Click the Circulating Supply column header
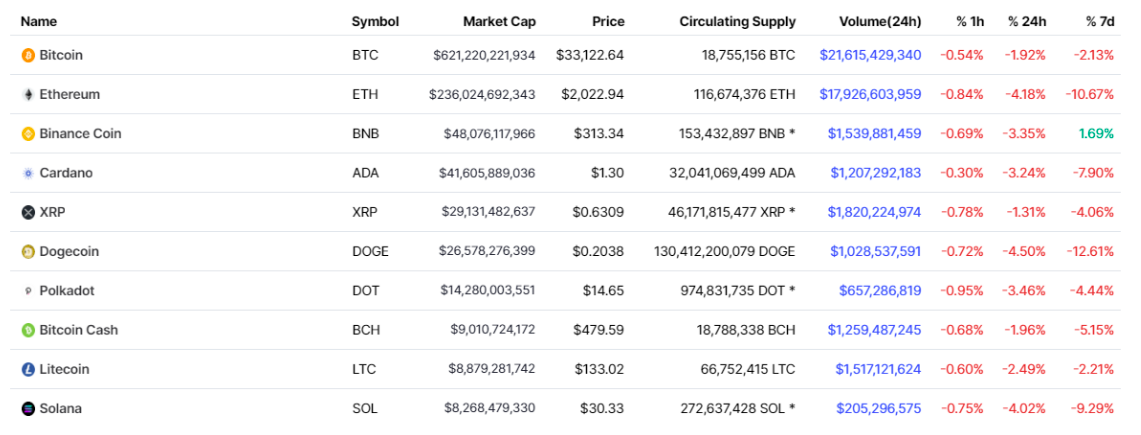 [737, 21]
